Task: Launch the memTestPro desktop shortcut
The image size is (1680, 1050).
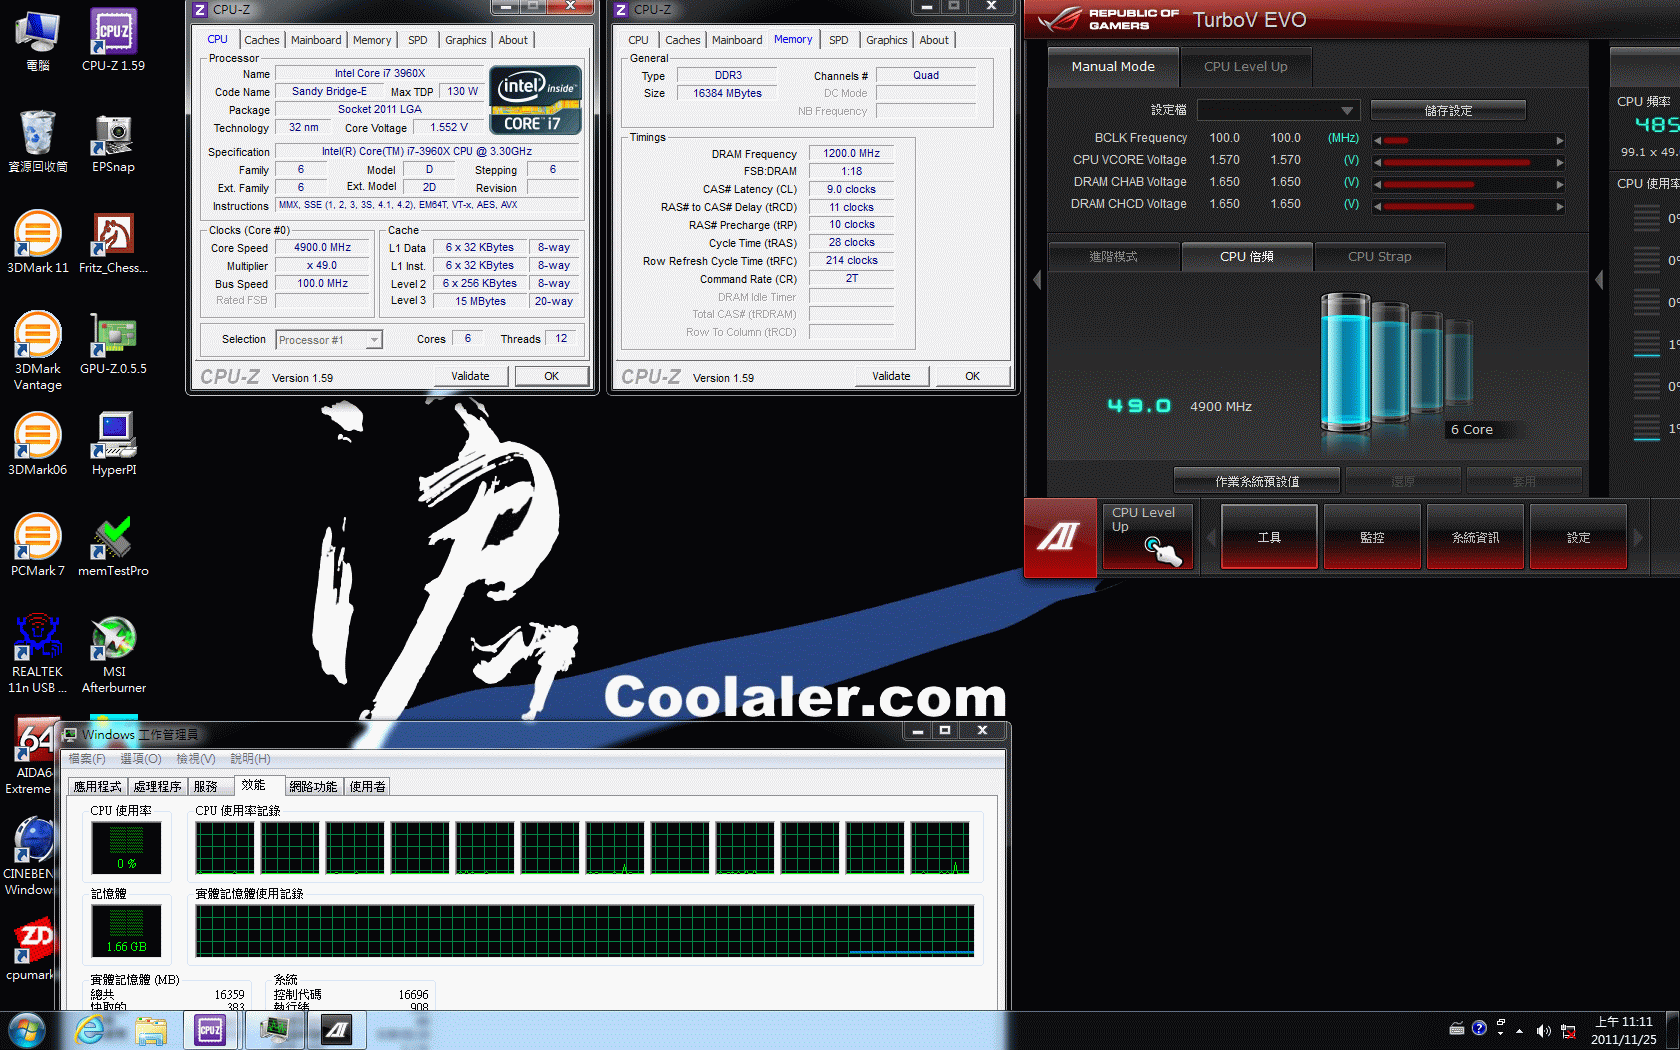Action: pos(113,545)
